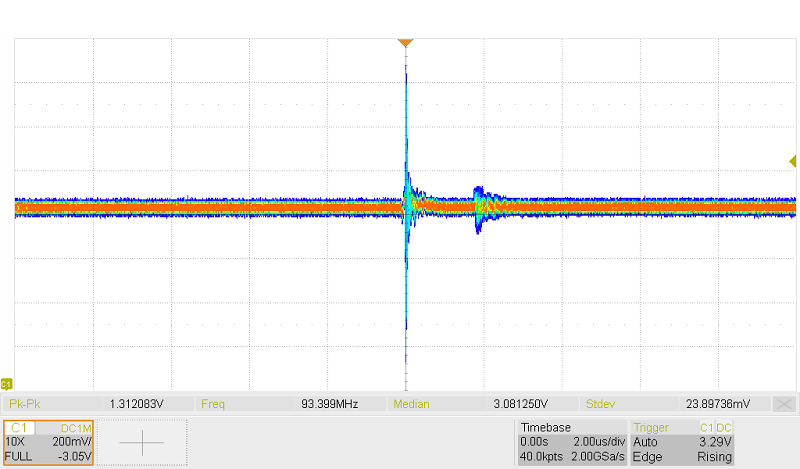Viewport: 800px width, 469px height.
Task: Open the Trigger settings box
Action: [x=683, y=442]
